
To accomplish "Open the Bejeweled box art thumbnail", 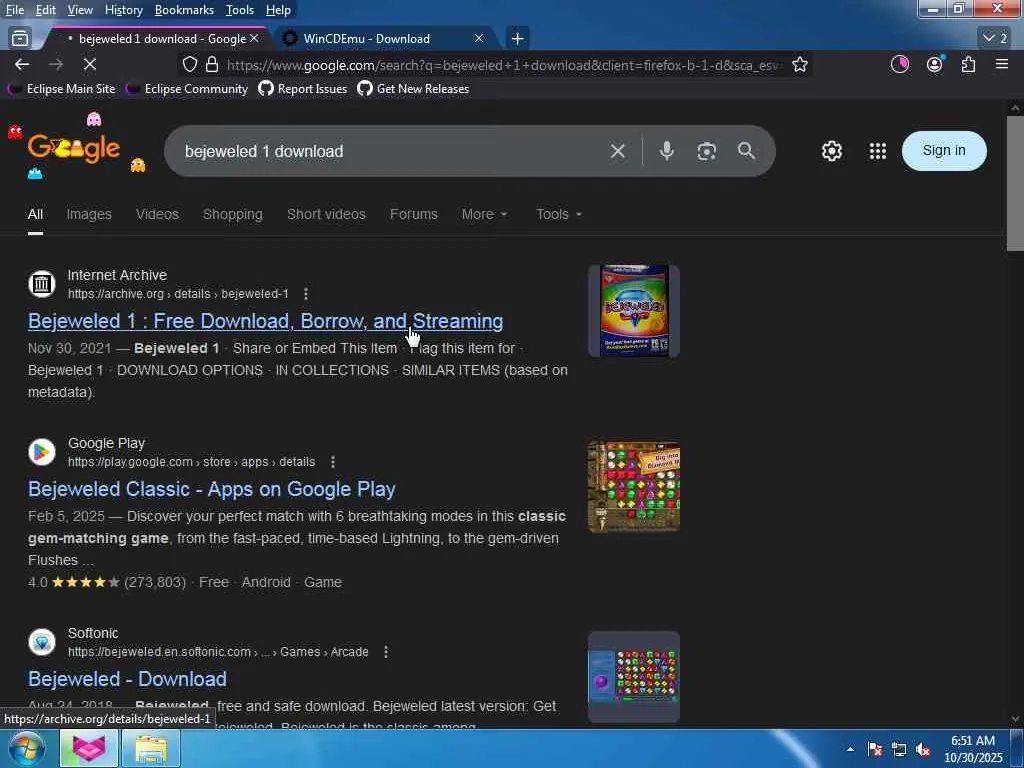I will (633, 311).
